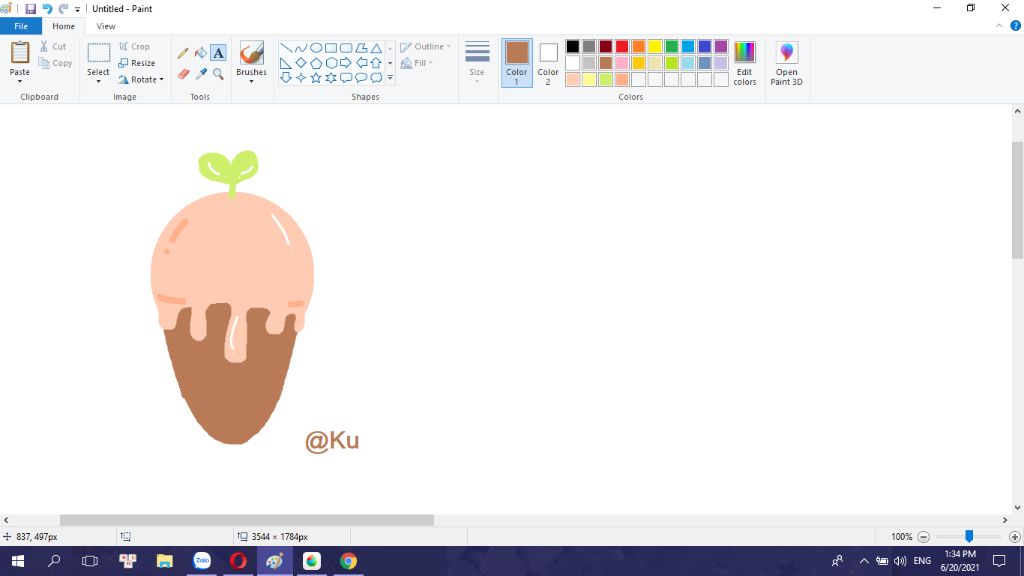Open File Explorer from the taskbar

coord(165,561)
